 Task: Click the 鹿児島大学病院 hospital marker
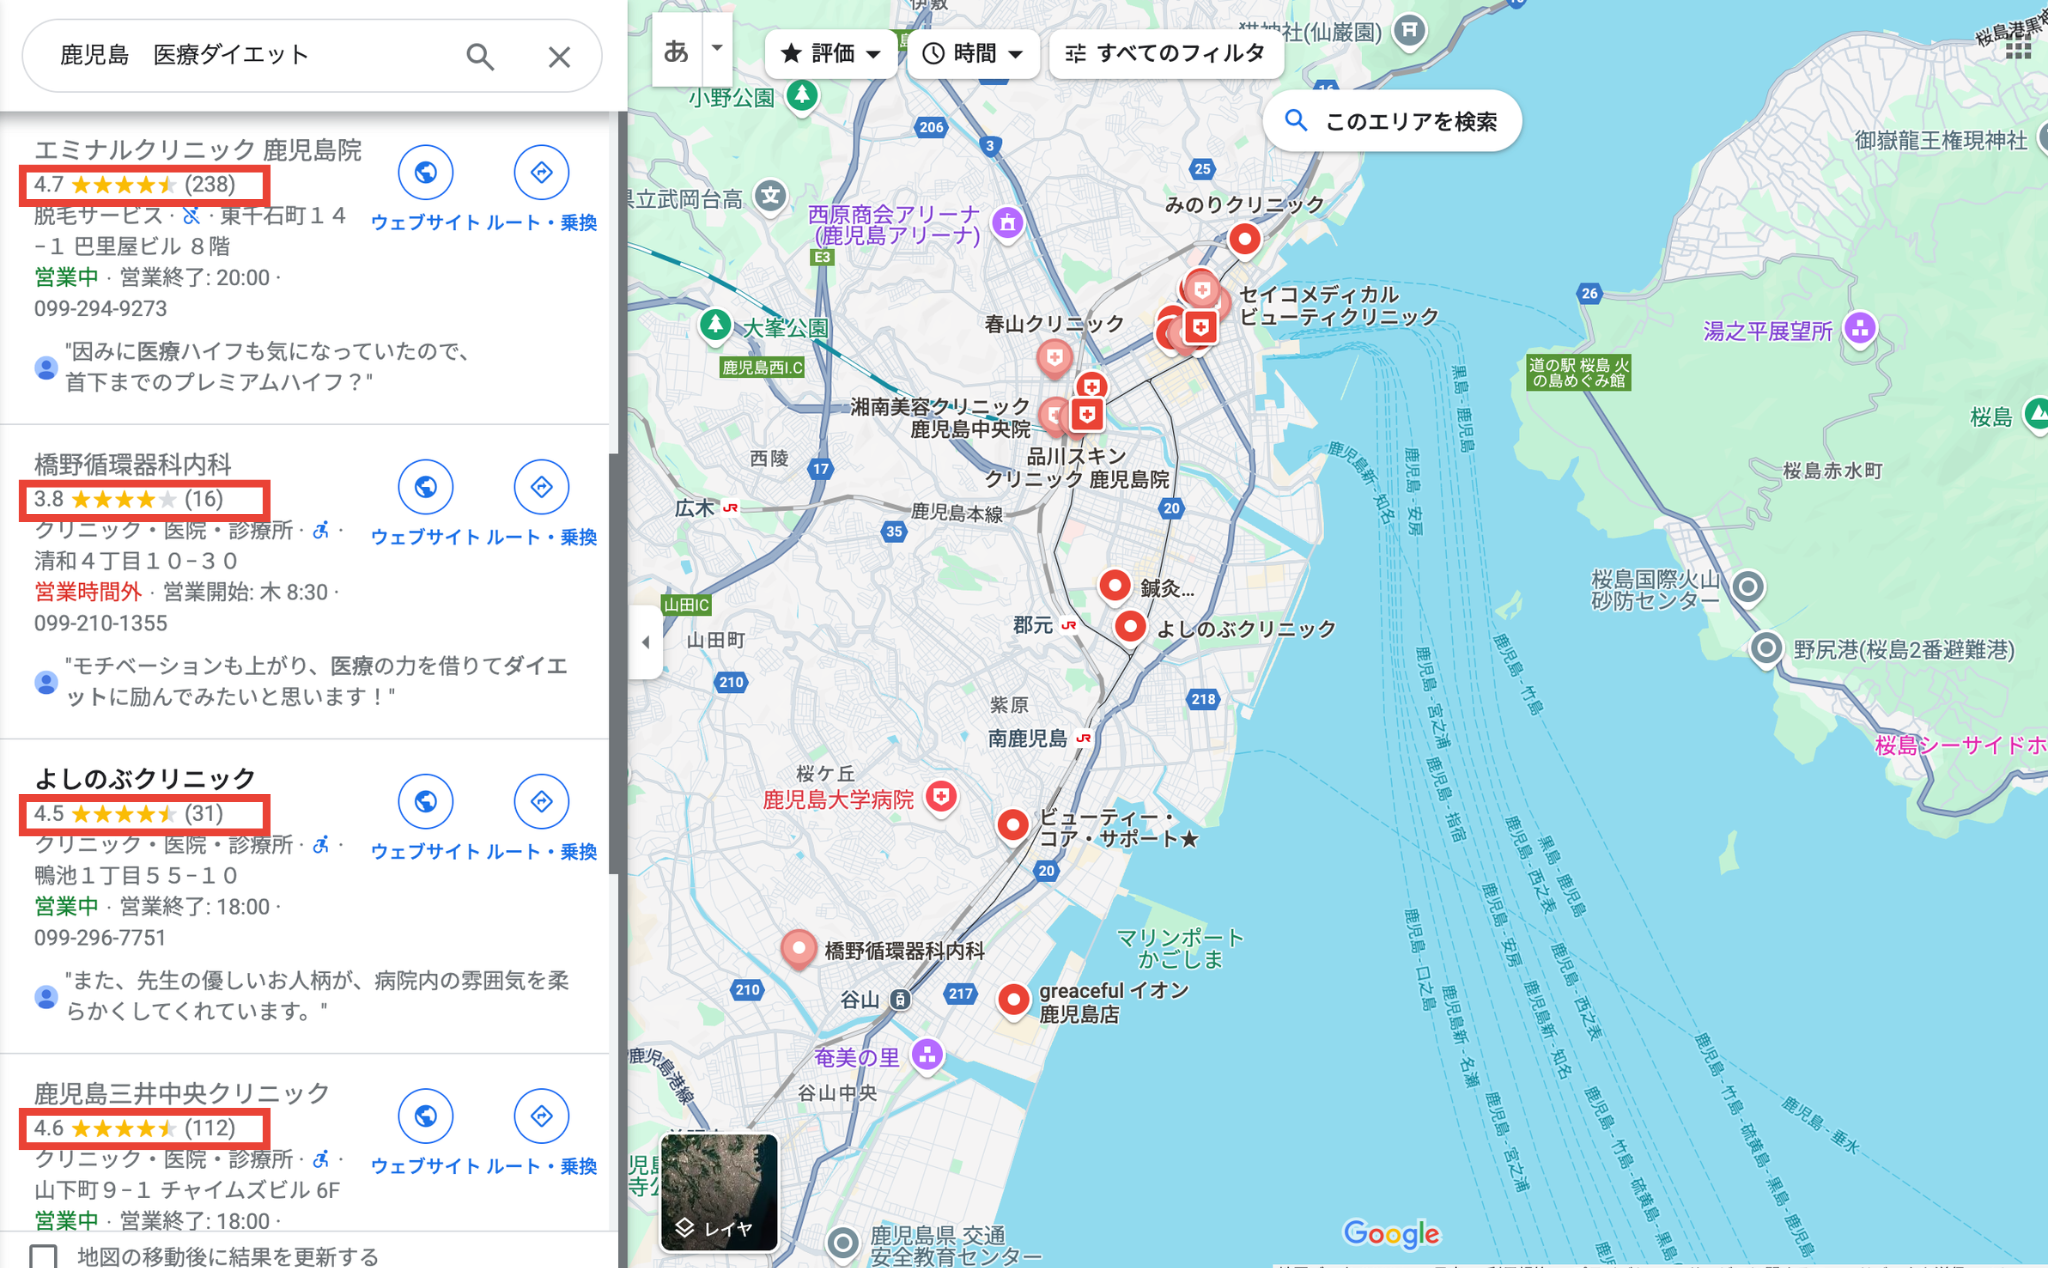point(941,797)
